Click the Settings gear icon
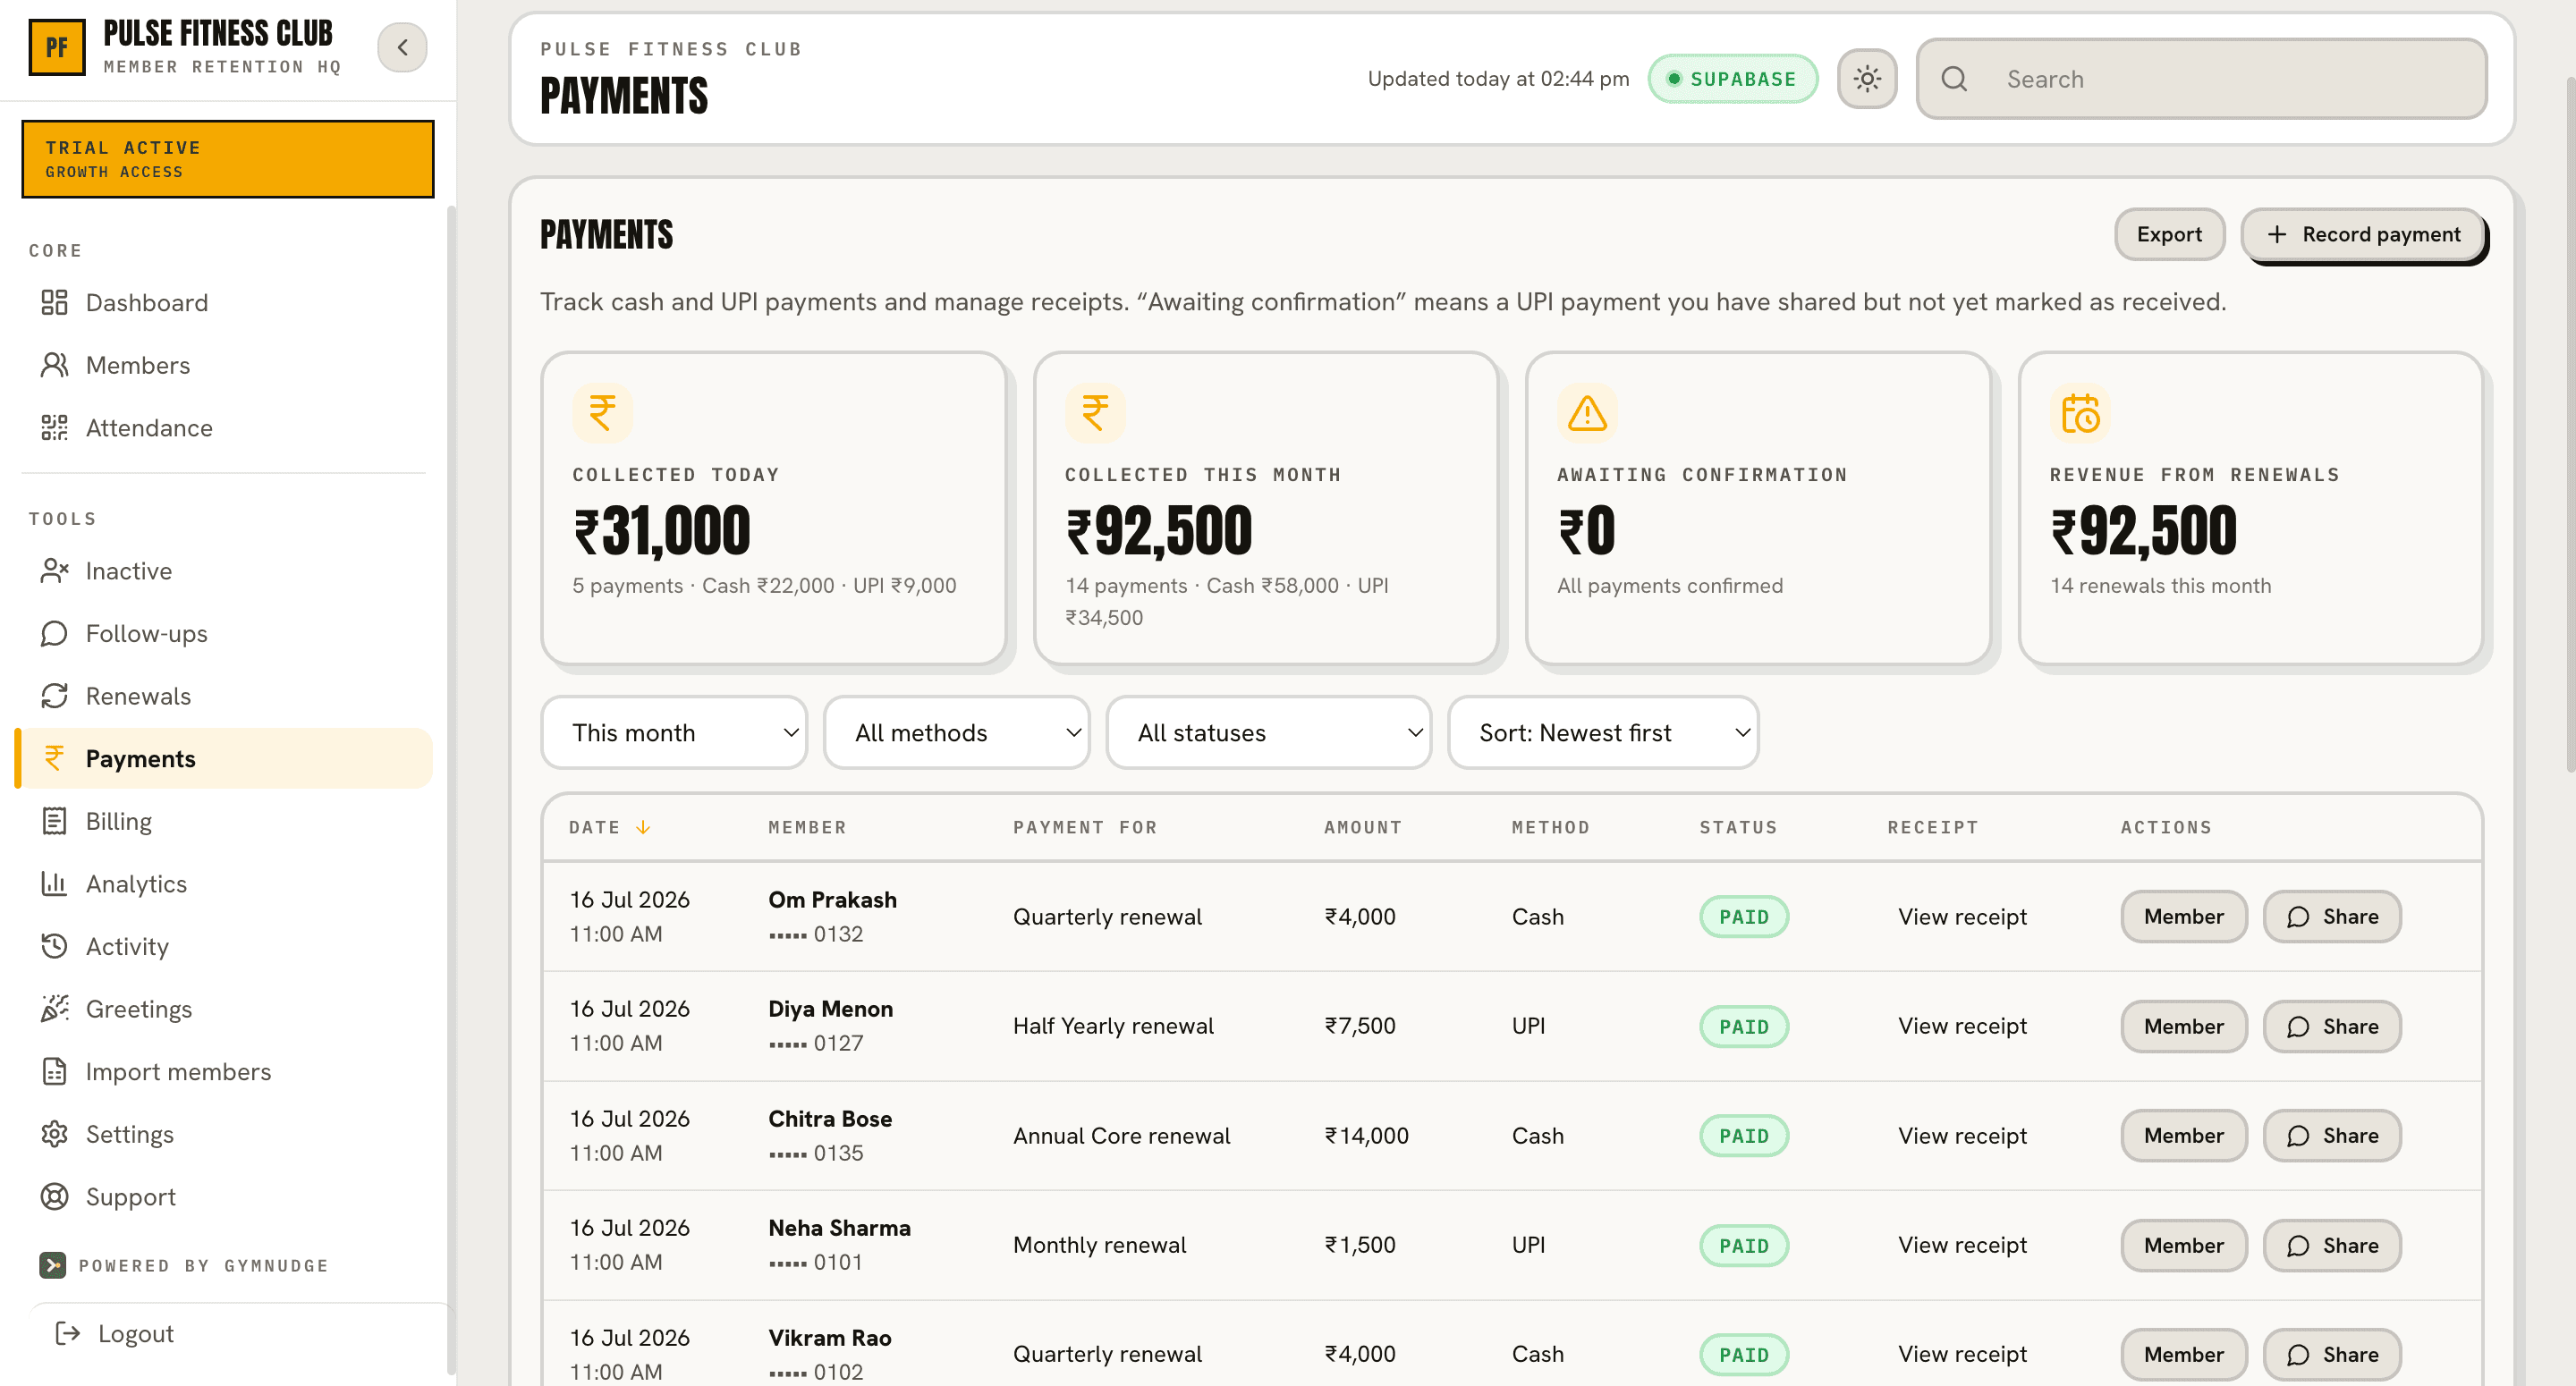The width and height of the screenshot is (2576, 1386). [54, 1134]
